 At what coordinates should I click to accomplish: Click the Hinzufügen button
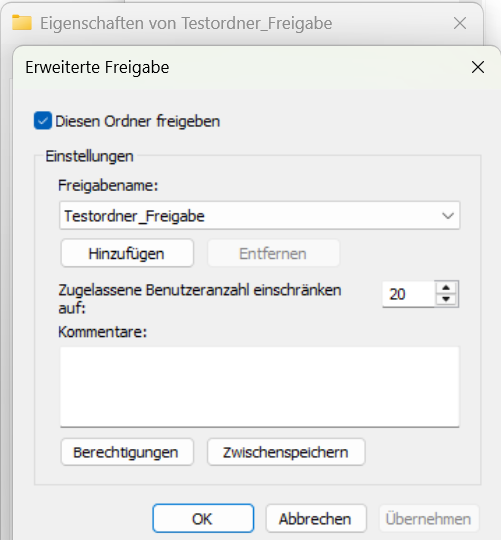(127, 253)
